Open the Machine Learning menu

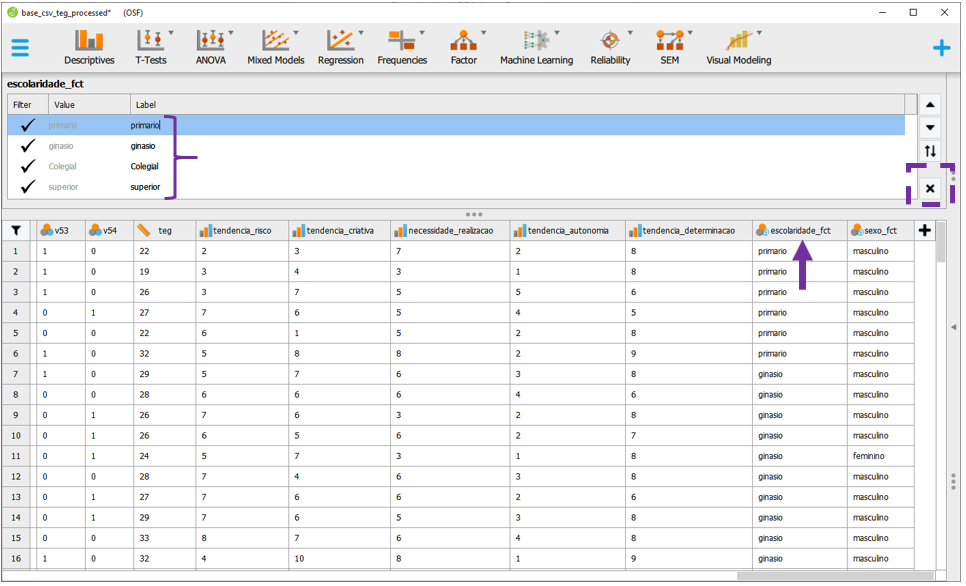coord(536,47)
